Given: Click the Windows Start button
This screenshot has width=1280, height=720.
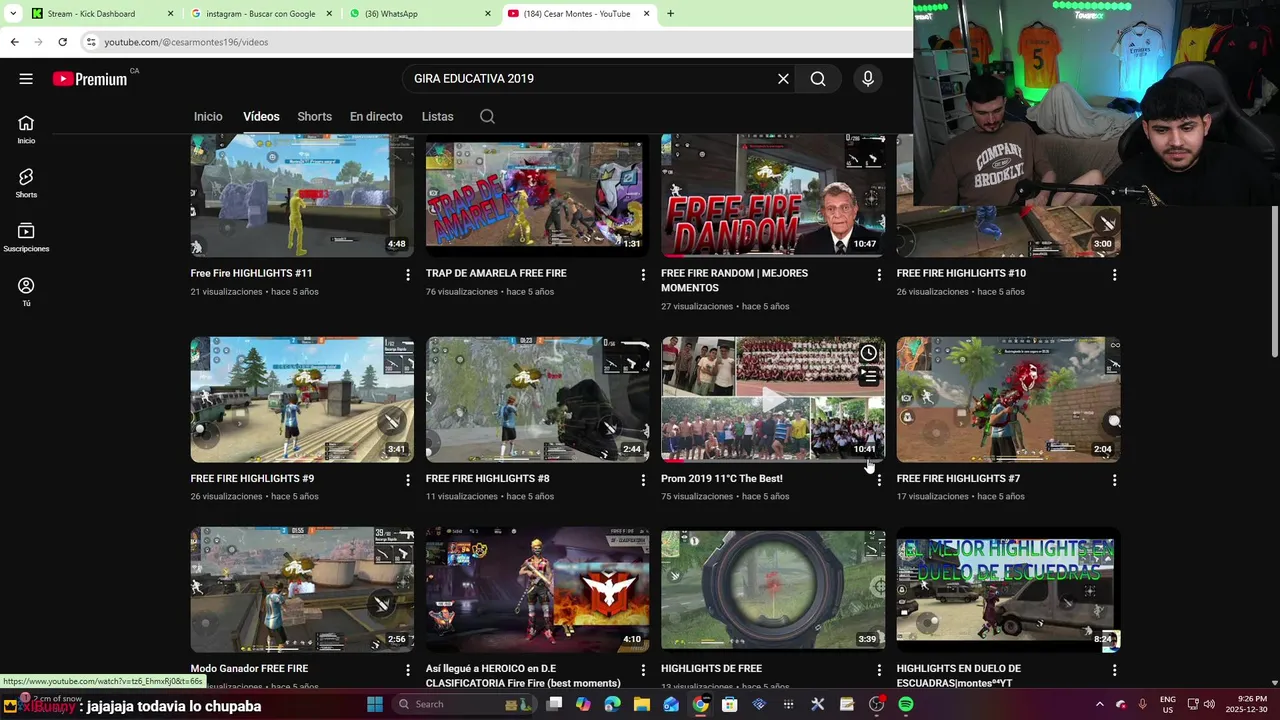Looking at the screenshot, I should point(375,704).
